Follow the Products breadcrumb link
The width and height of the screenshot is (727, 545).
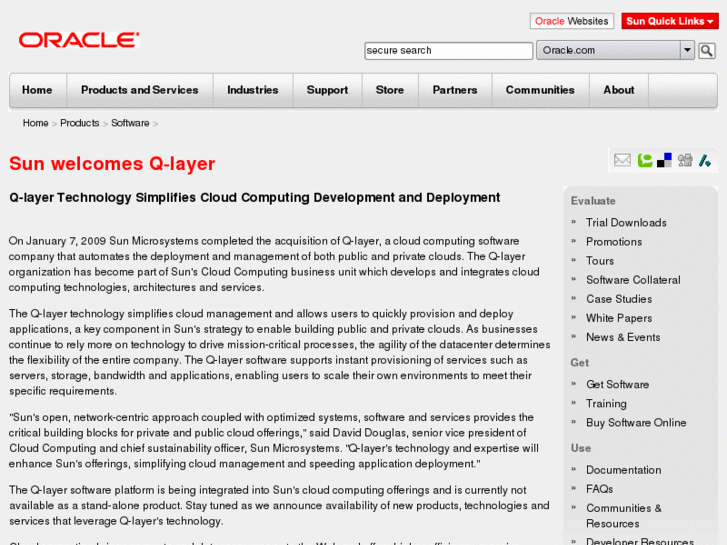pos(80,123)
